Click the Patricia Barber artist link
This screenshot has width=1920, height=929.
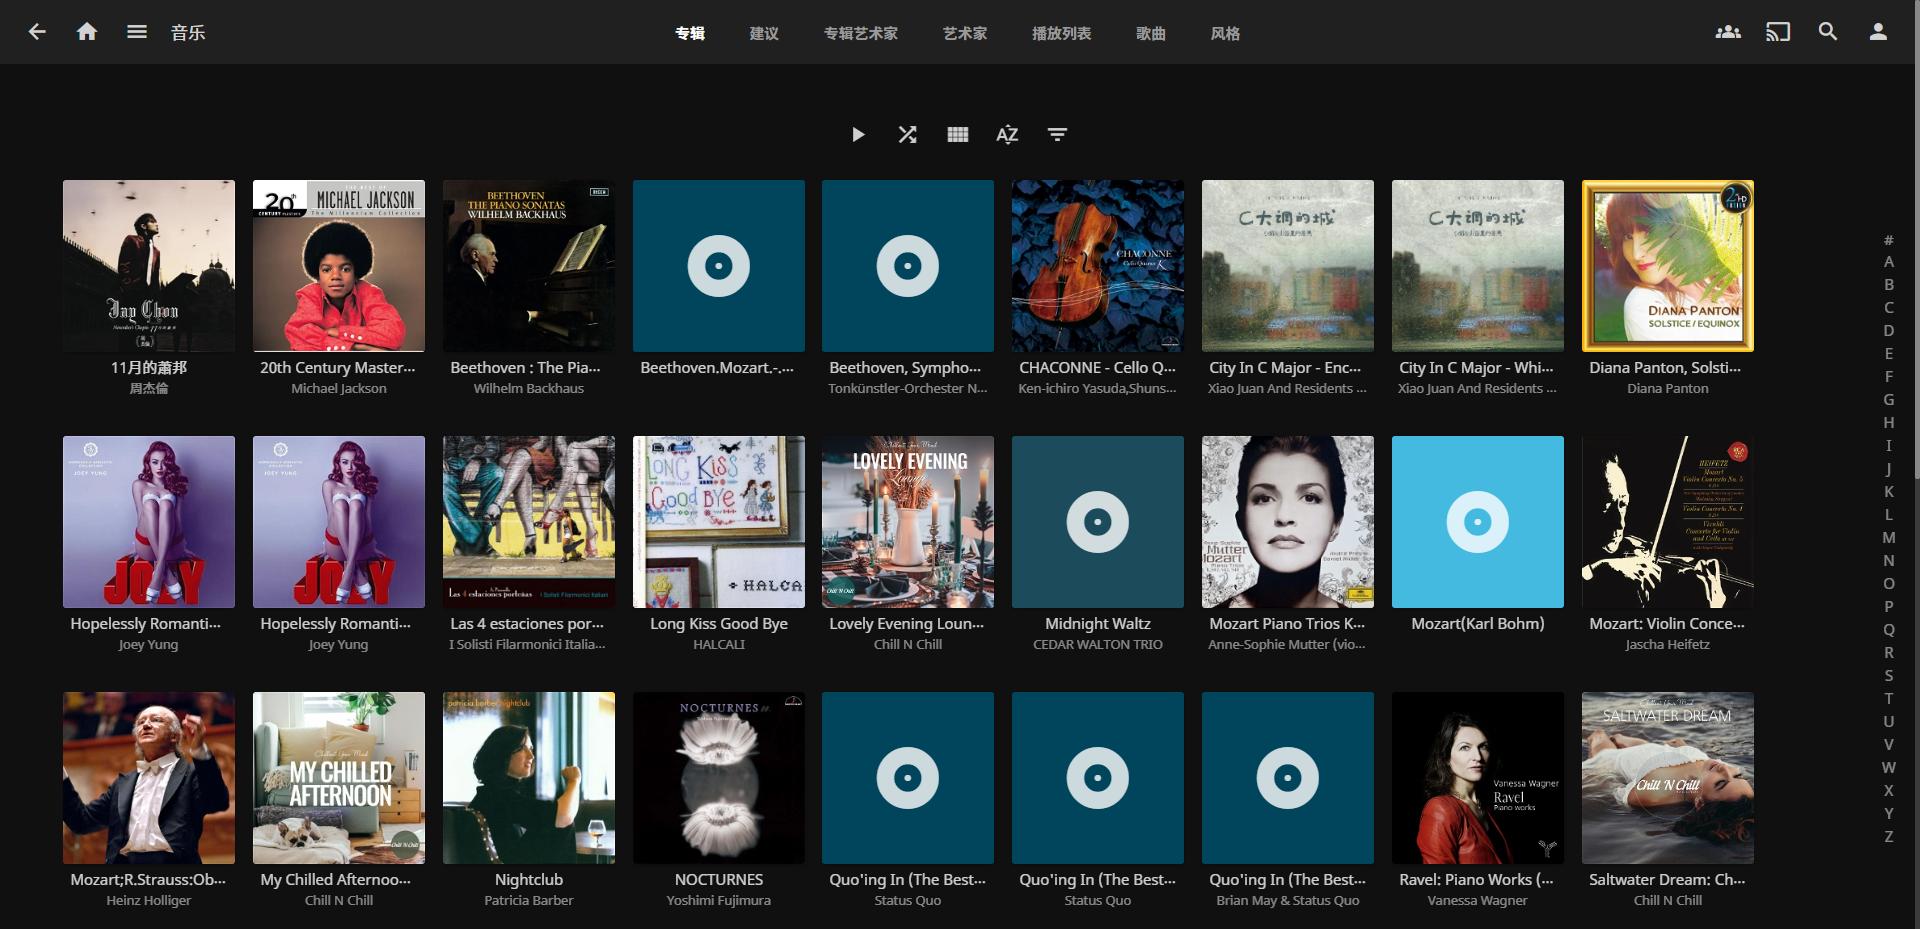(529, 901)
